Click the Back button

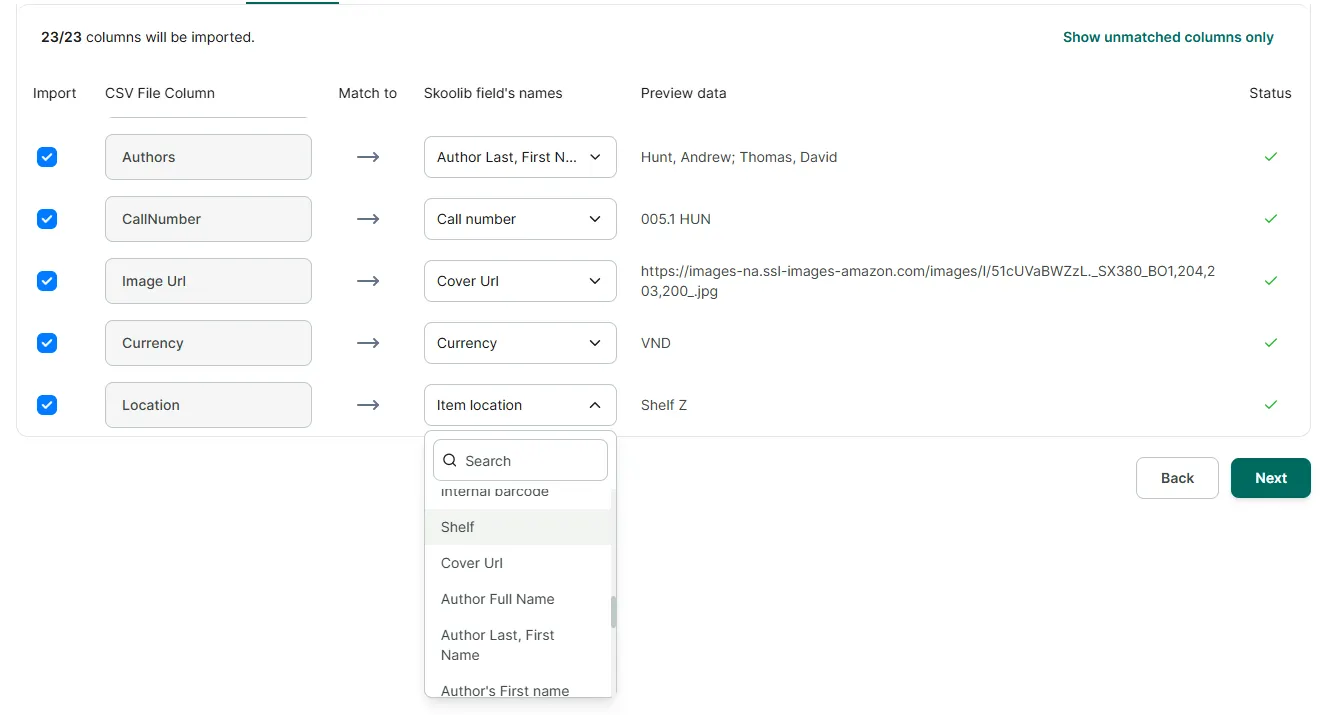click(1177, 478)
